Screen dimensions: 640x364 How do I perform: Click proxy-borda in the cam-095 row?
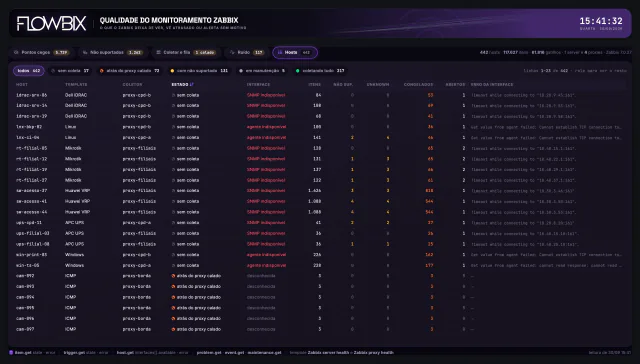point(137,308)
